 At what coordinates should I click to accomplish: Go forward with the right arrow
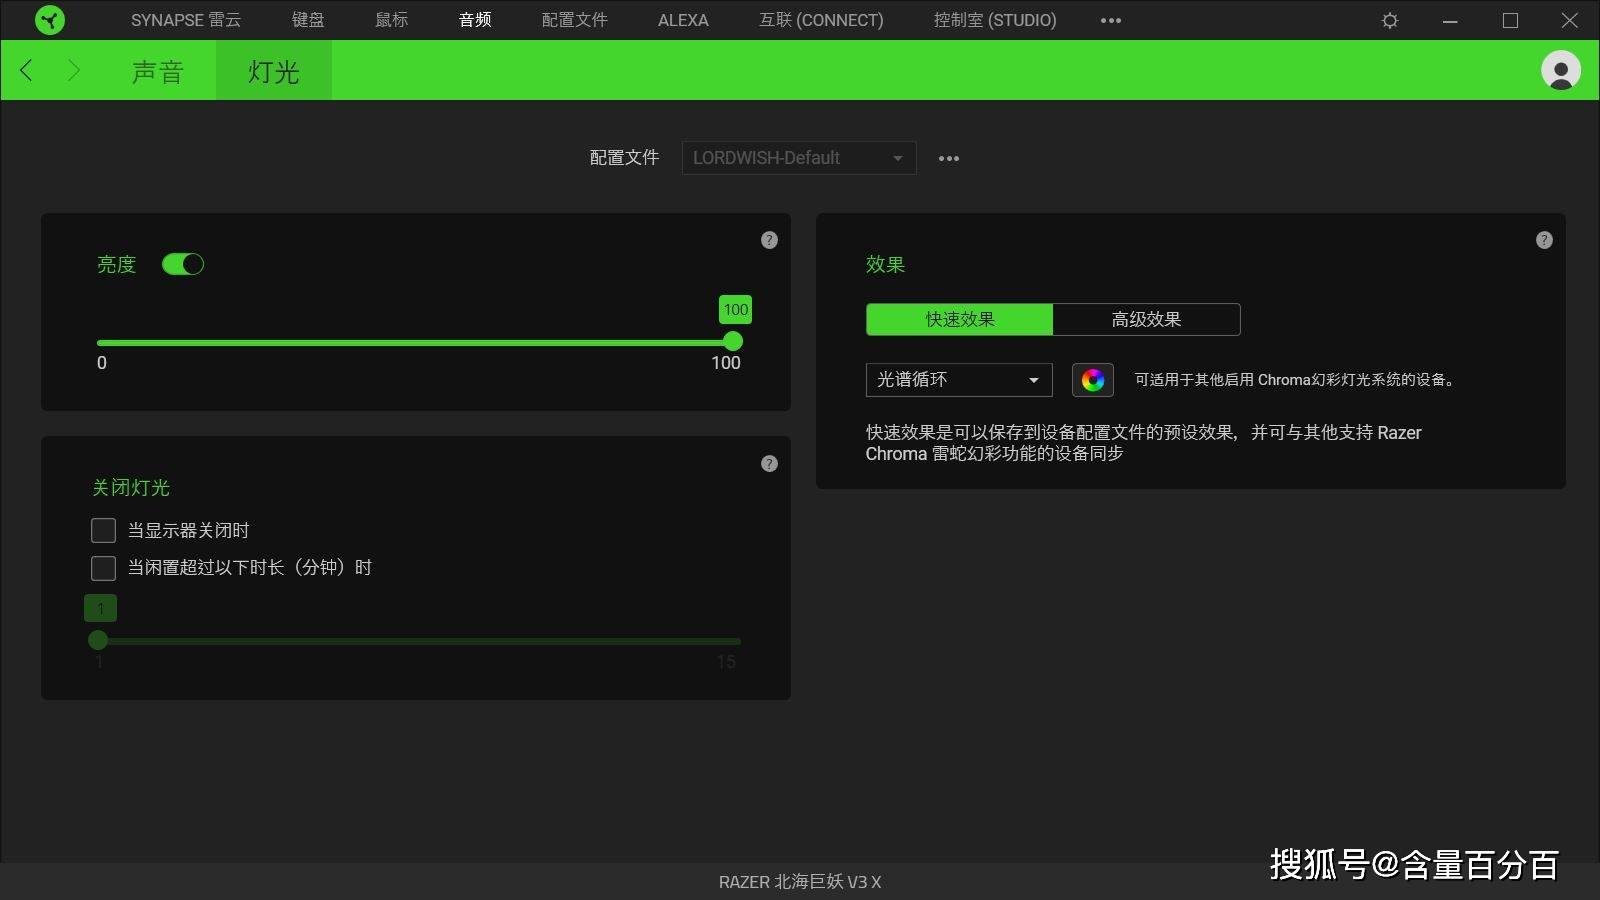(x=73, y=70)
